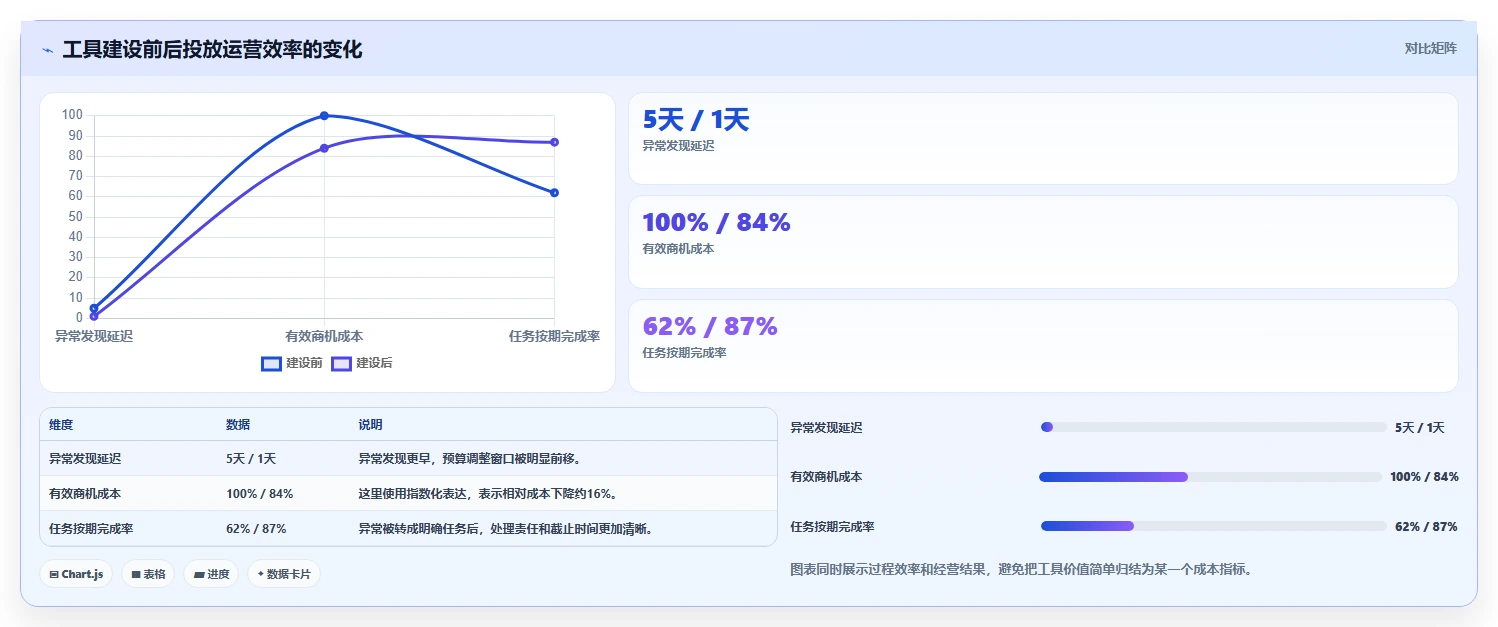1498x627 pixels.
Task: Click the 建设前 data point at 有效商机成本
Action: [324, 116]
